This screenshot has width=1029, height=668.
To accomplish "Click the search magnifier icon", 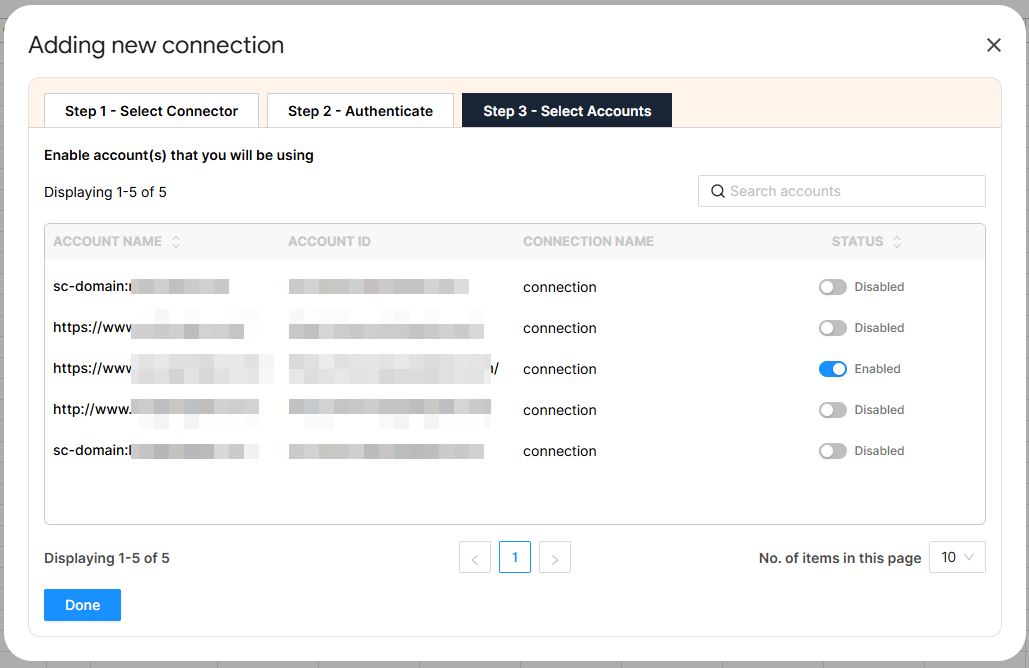I will click(718, 191).
